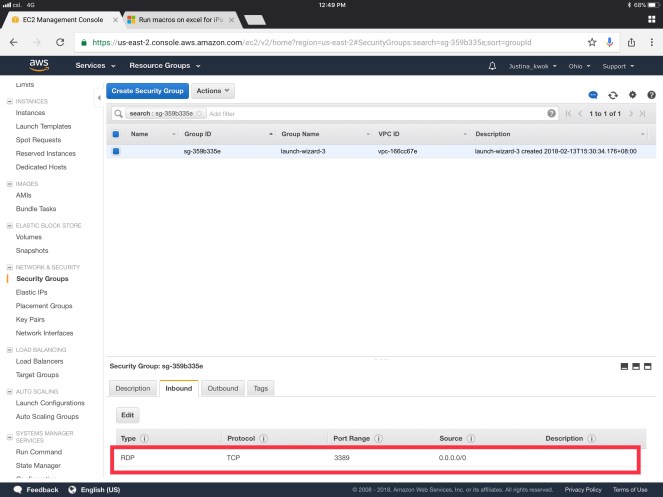Viewport: 663px width, 497px height.
Task: Collapse the Network & Security section
Action: click(x=9, y=267)
